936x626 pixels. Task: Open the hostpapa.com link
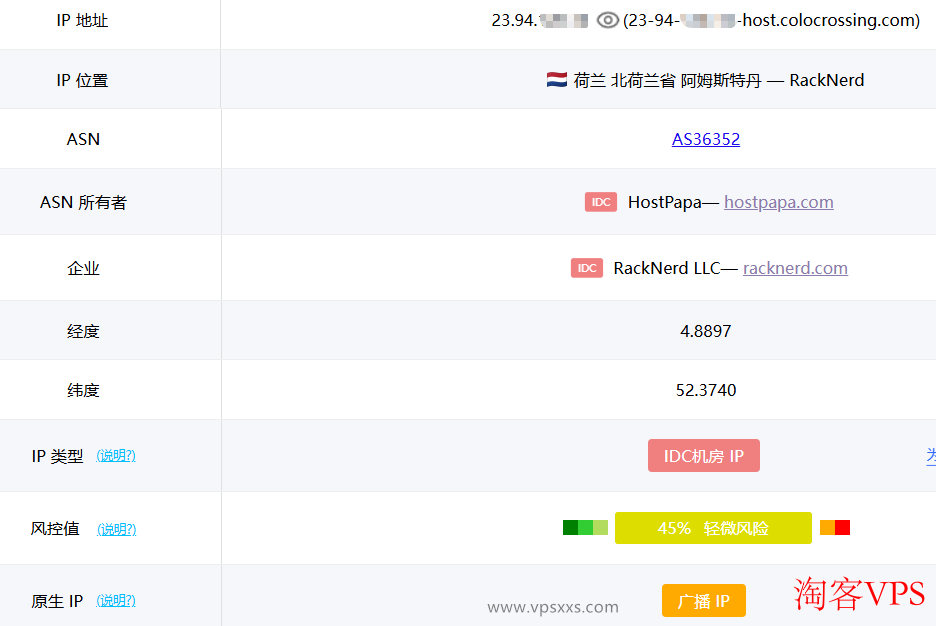(778, 202)
